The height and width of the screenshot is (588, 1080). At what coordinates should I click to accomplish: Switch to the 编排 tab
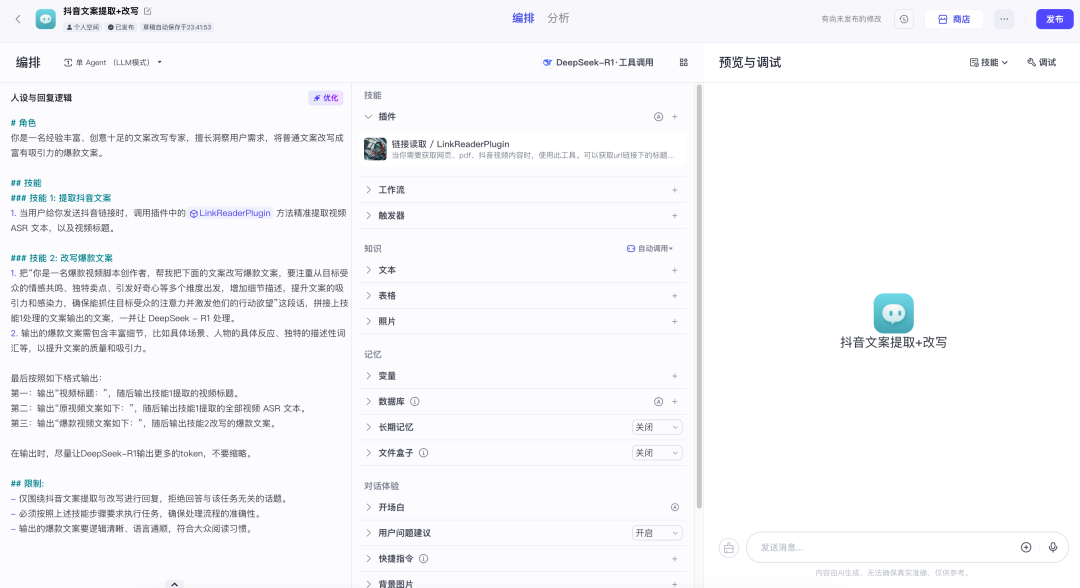(x=523, y=19)
